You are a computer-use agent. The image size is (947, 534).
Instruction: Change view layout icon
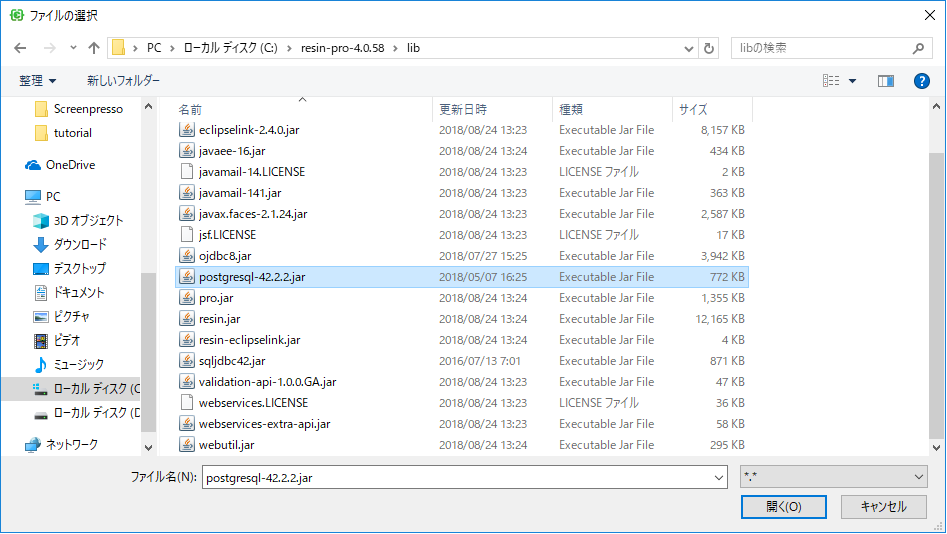831,81
